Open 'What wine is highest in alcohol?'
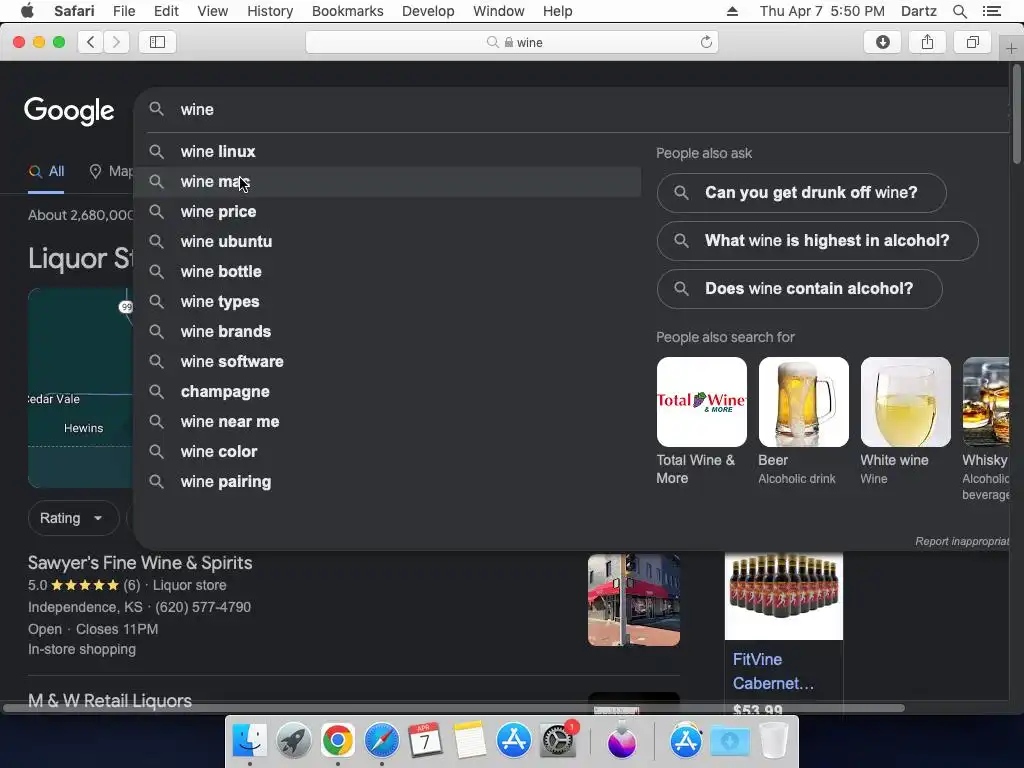The image size is (1024, 768). coord(818,241)
